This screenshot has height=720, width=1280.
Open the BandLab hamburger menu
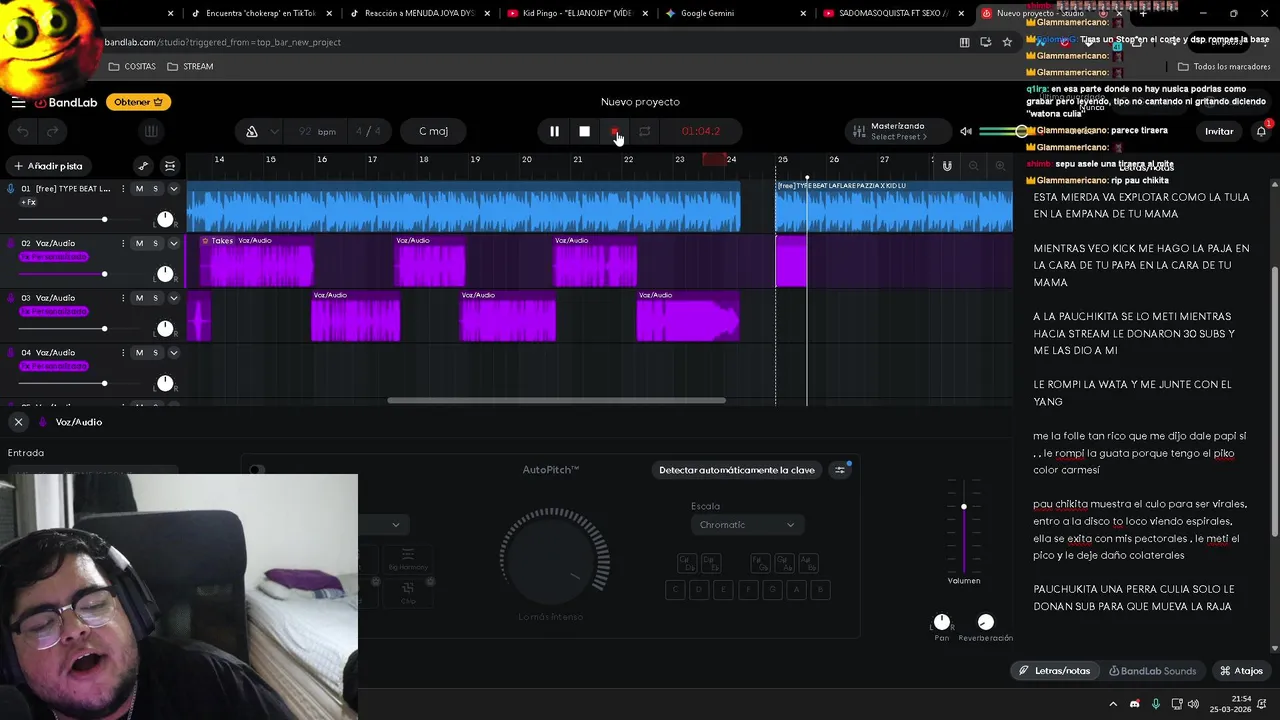(18, 102)
